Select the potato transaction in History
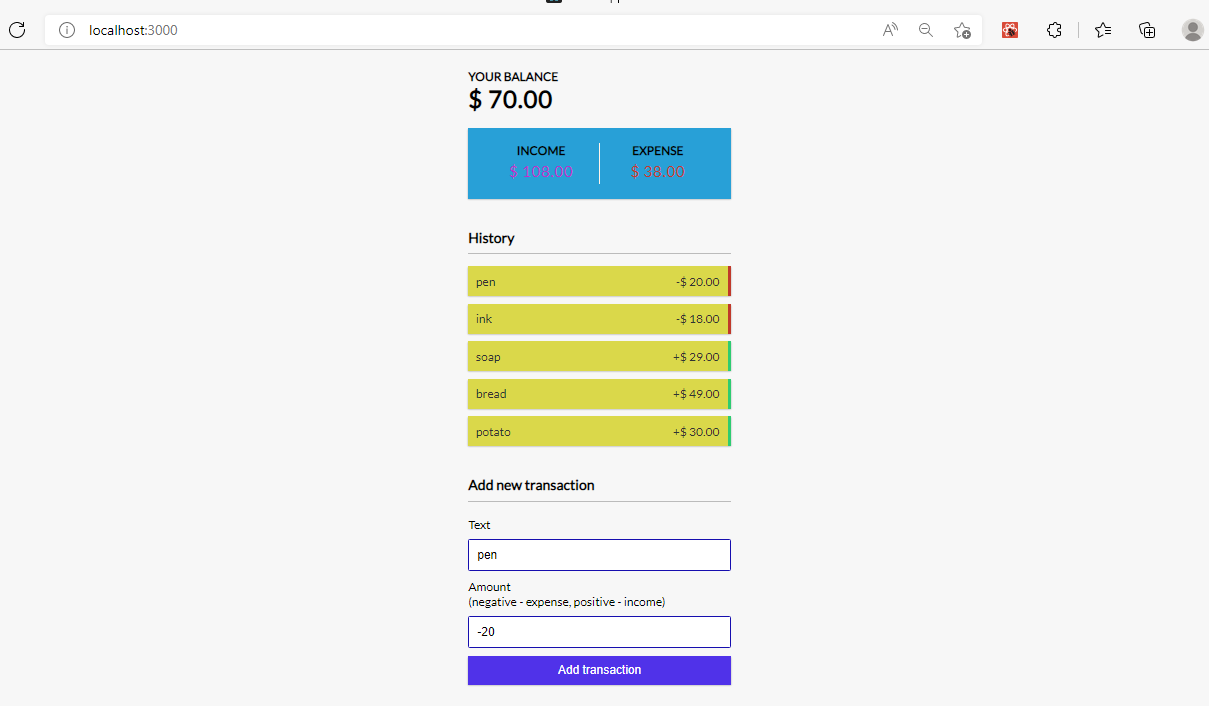1209x706 pixels. tap(599, 431)
